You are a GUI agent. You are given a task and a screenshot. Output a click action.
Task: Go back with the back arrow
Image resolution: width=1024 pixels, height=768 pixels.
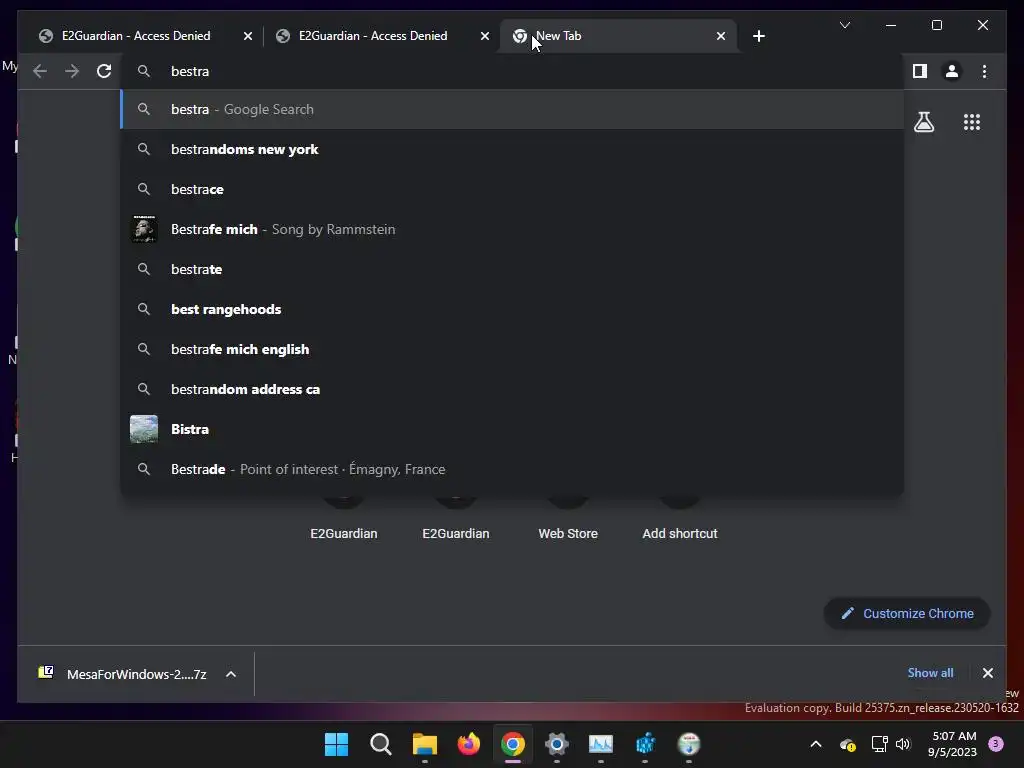(x=40, y=71)
